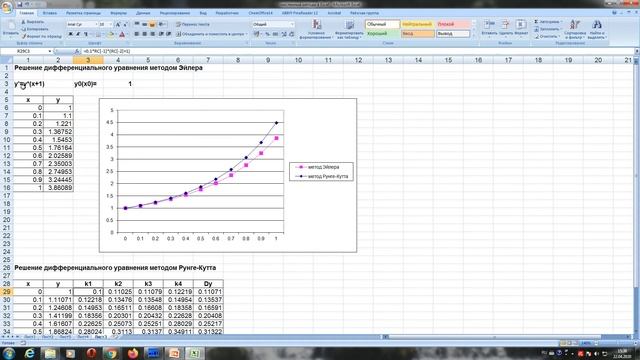The image size is (640, 360).
Task: Decrease decimal places
Action: click(291, 34)
